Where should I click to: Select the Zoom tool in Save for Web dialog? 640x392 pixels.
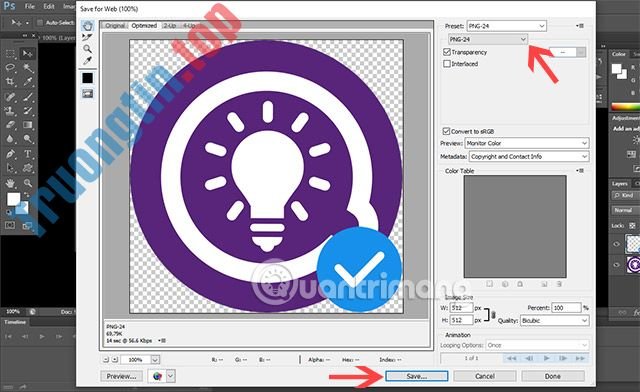87,49
